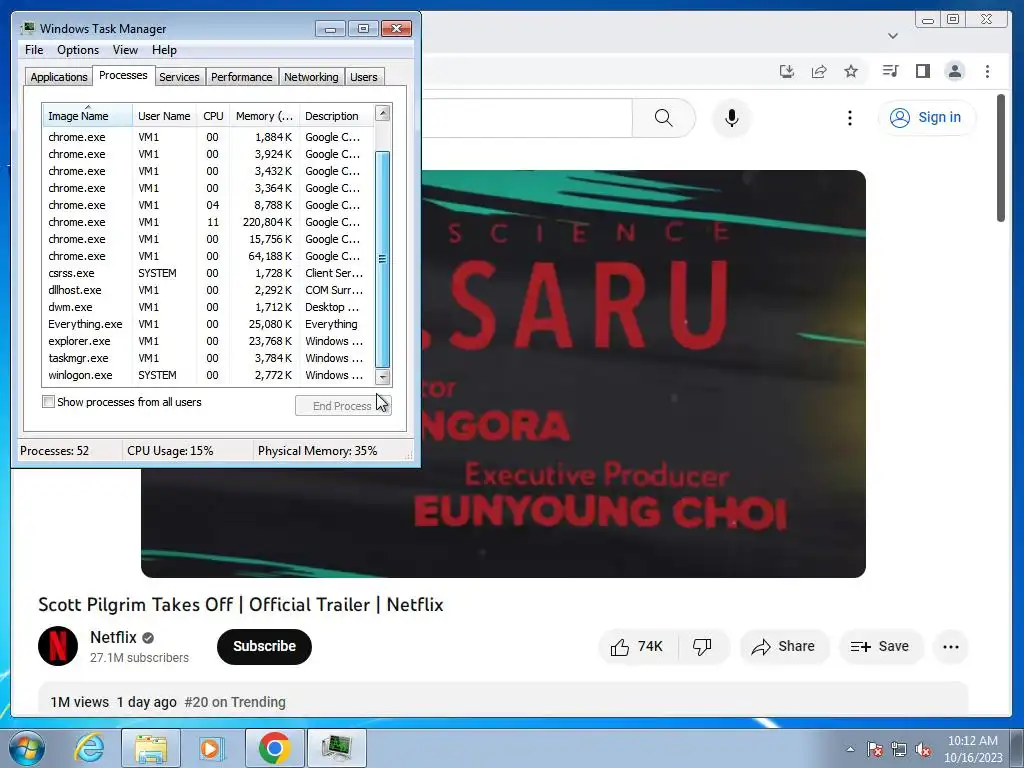Click the YouTube page vertical scrollbar
Screen dimensions: 1024x768
(1000, 158)
